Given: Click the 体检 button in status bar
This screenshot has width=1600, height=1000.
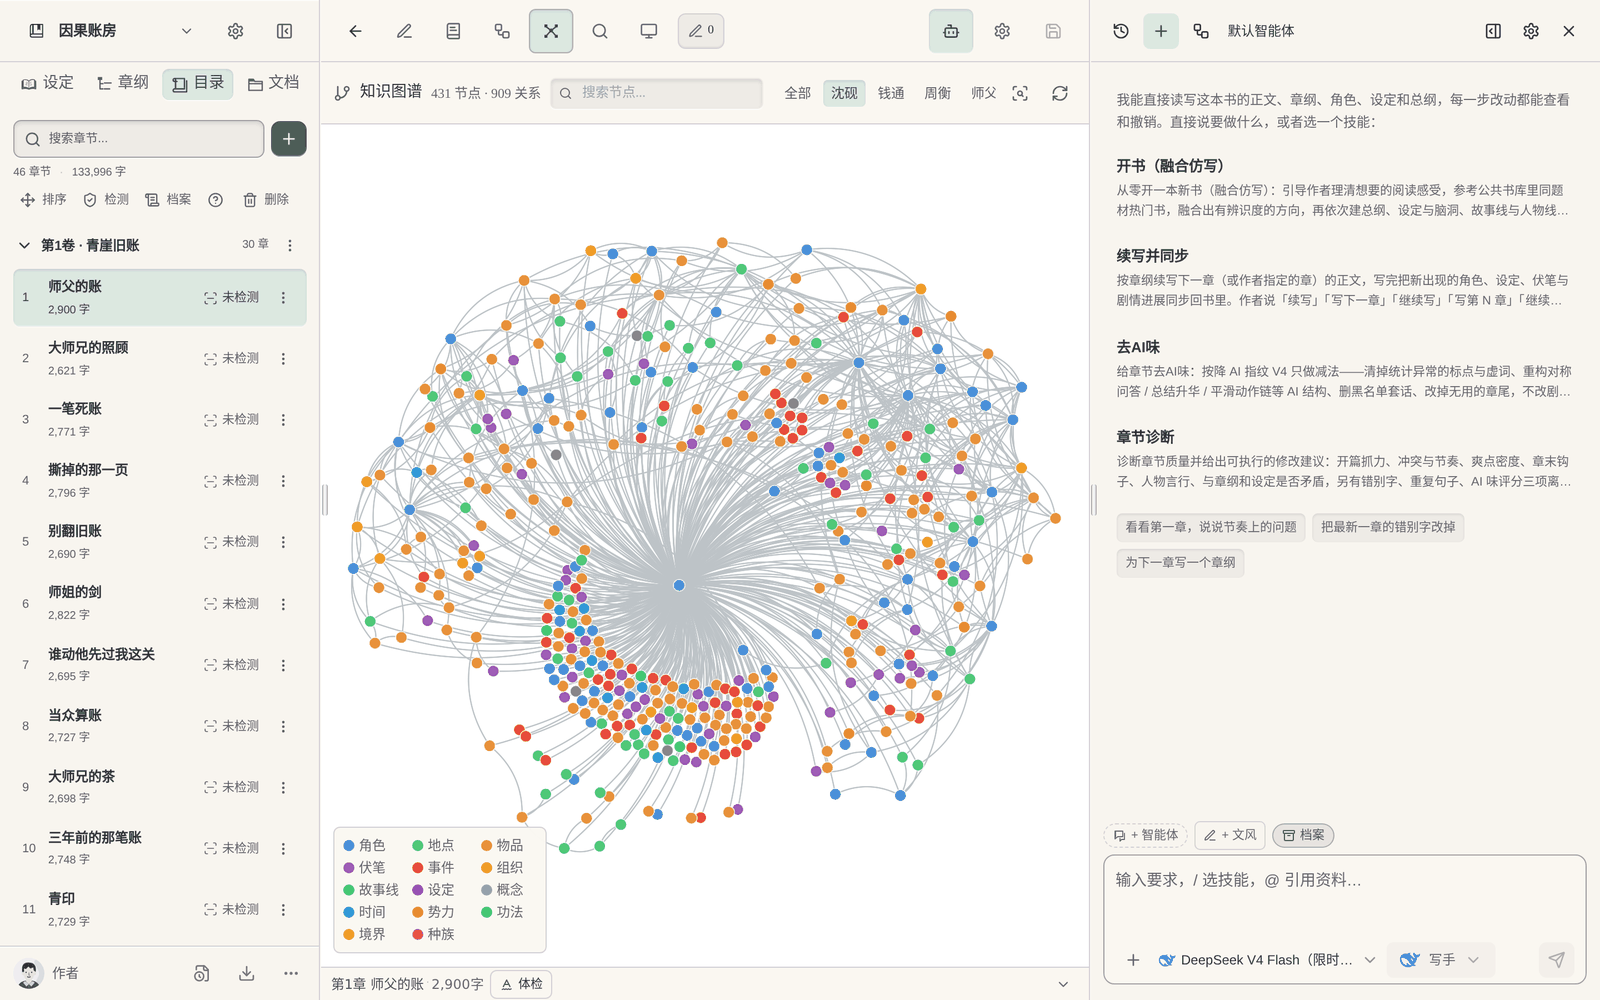Looking at the screenshot, I should [x=522, y=984].
